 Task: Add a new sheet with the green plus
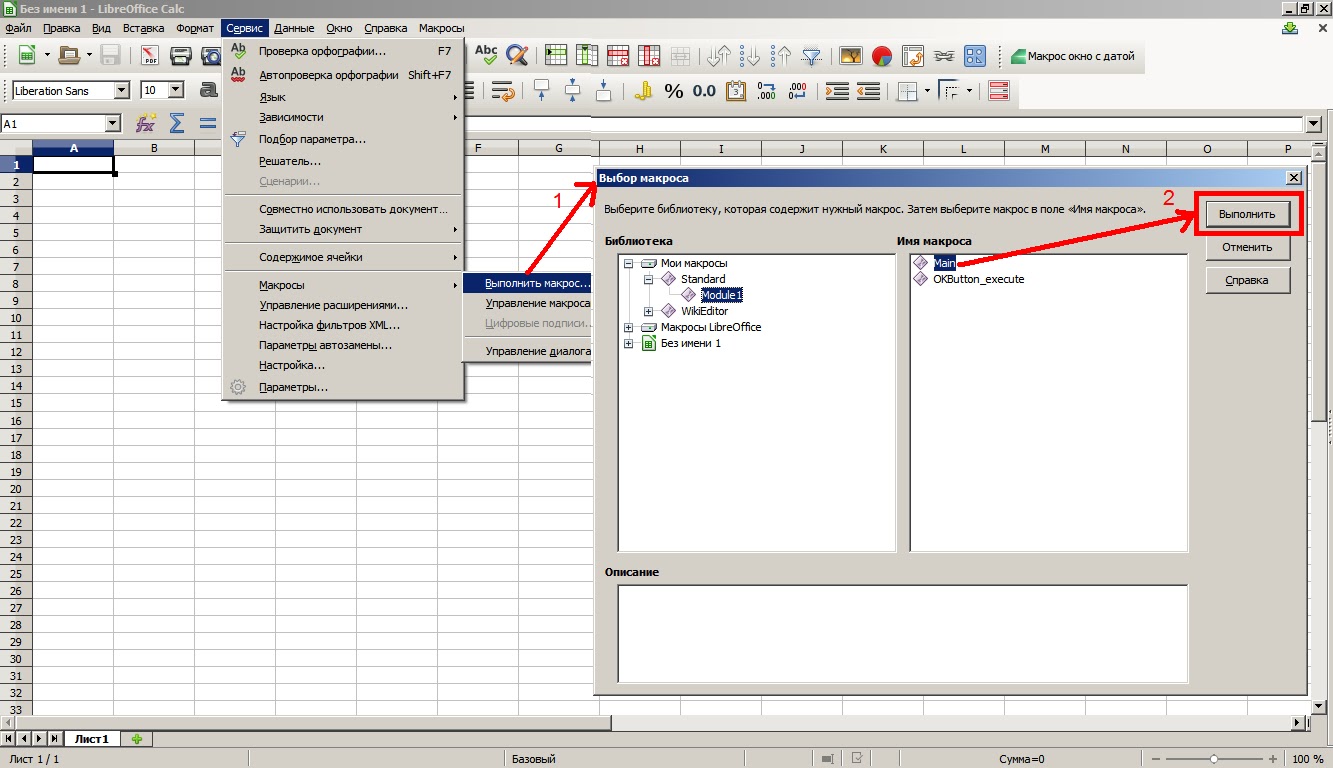(135, 739)
